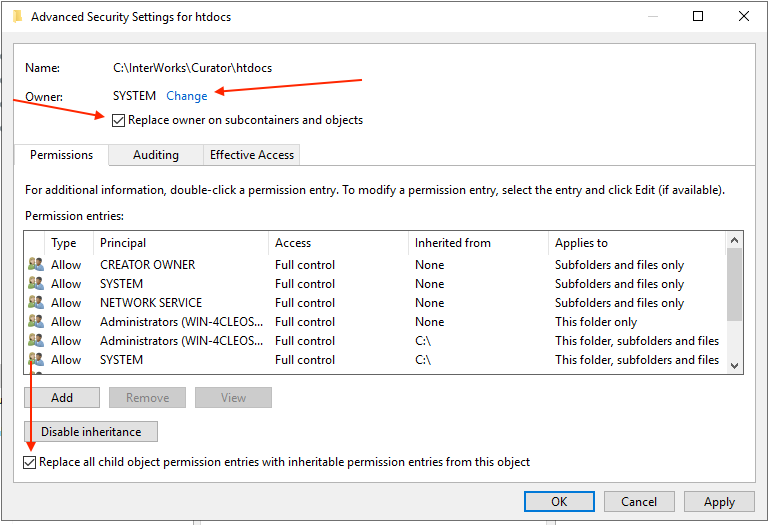Click the Add button
Image resolution: width=769 pixels, height=525 pixels.
pyautogui.click(x=62, y=397)
